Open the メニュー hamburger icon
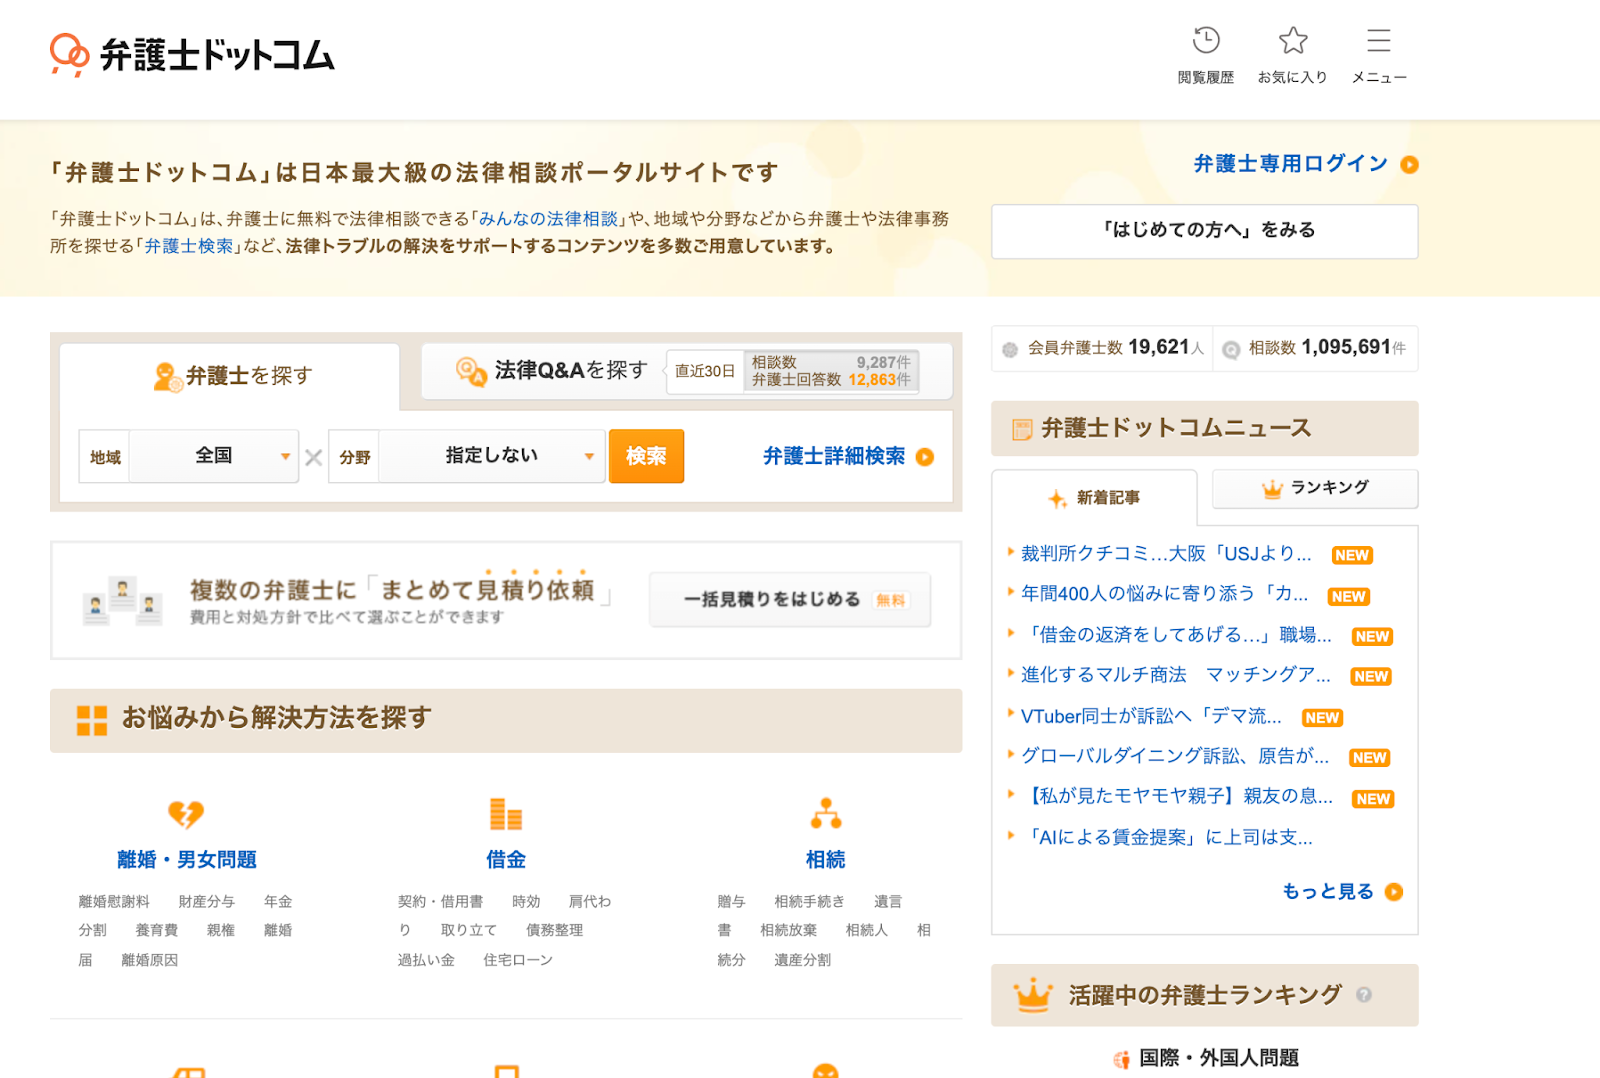 [1379, 41]
